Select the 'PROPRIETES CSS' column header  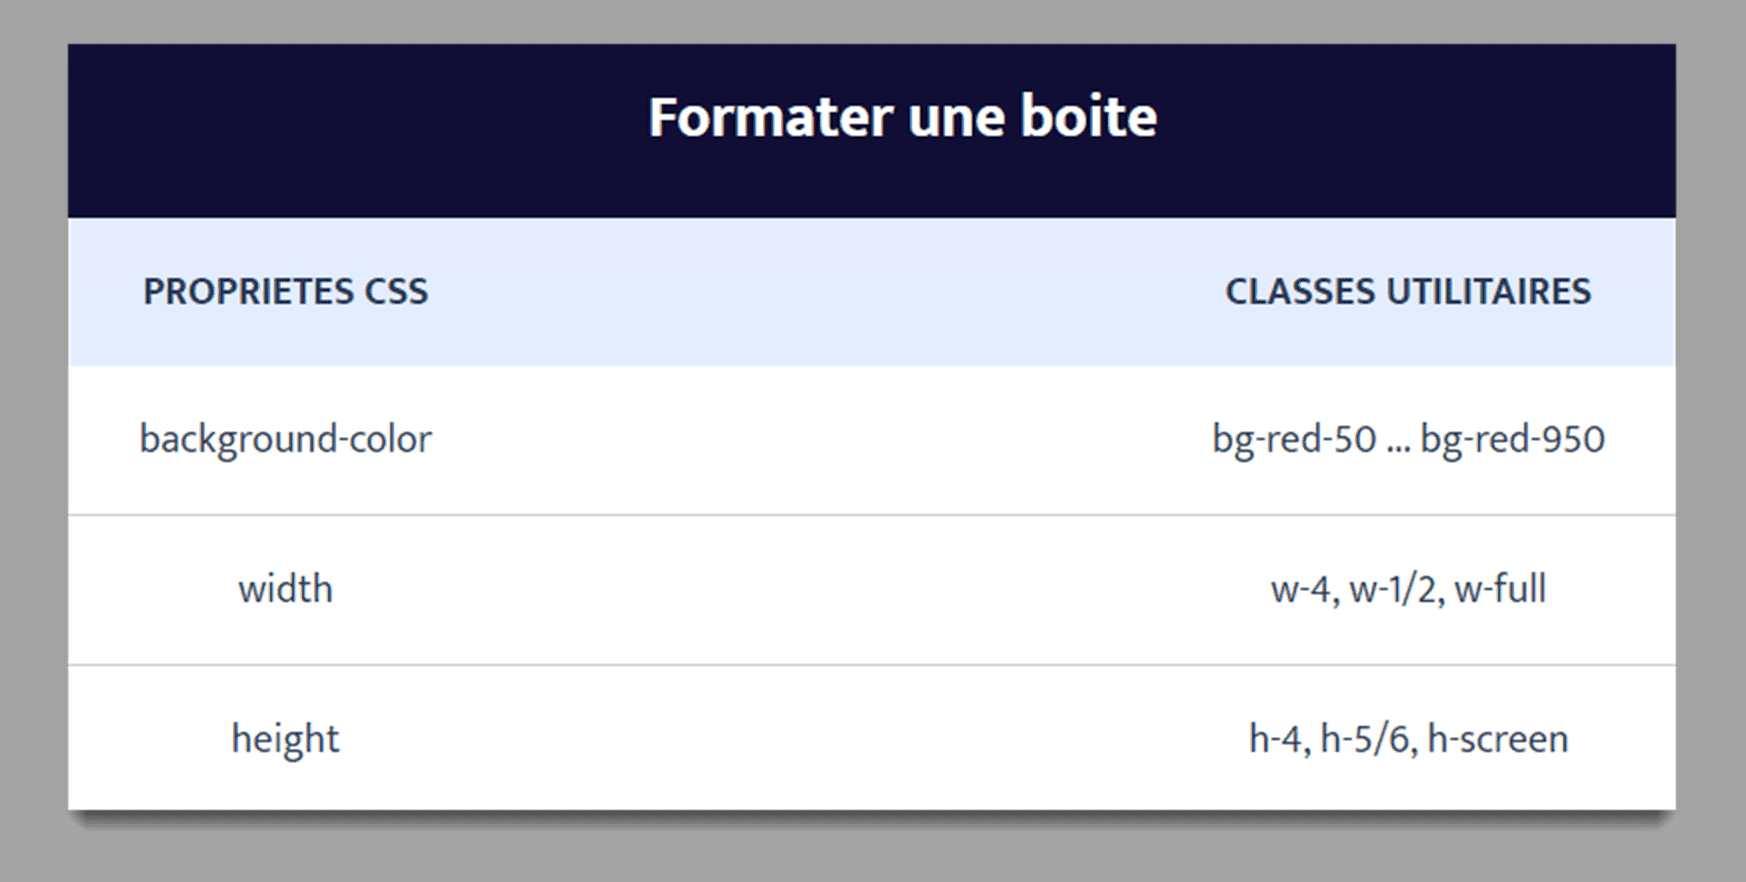[x=285, y=291]
